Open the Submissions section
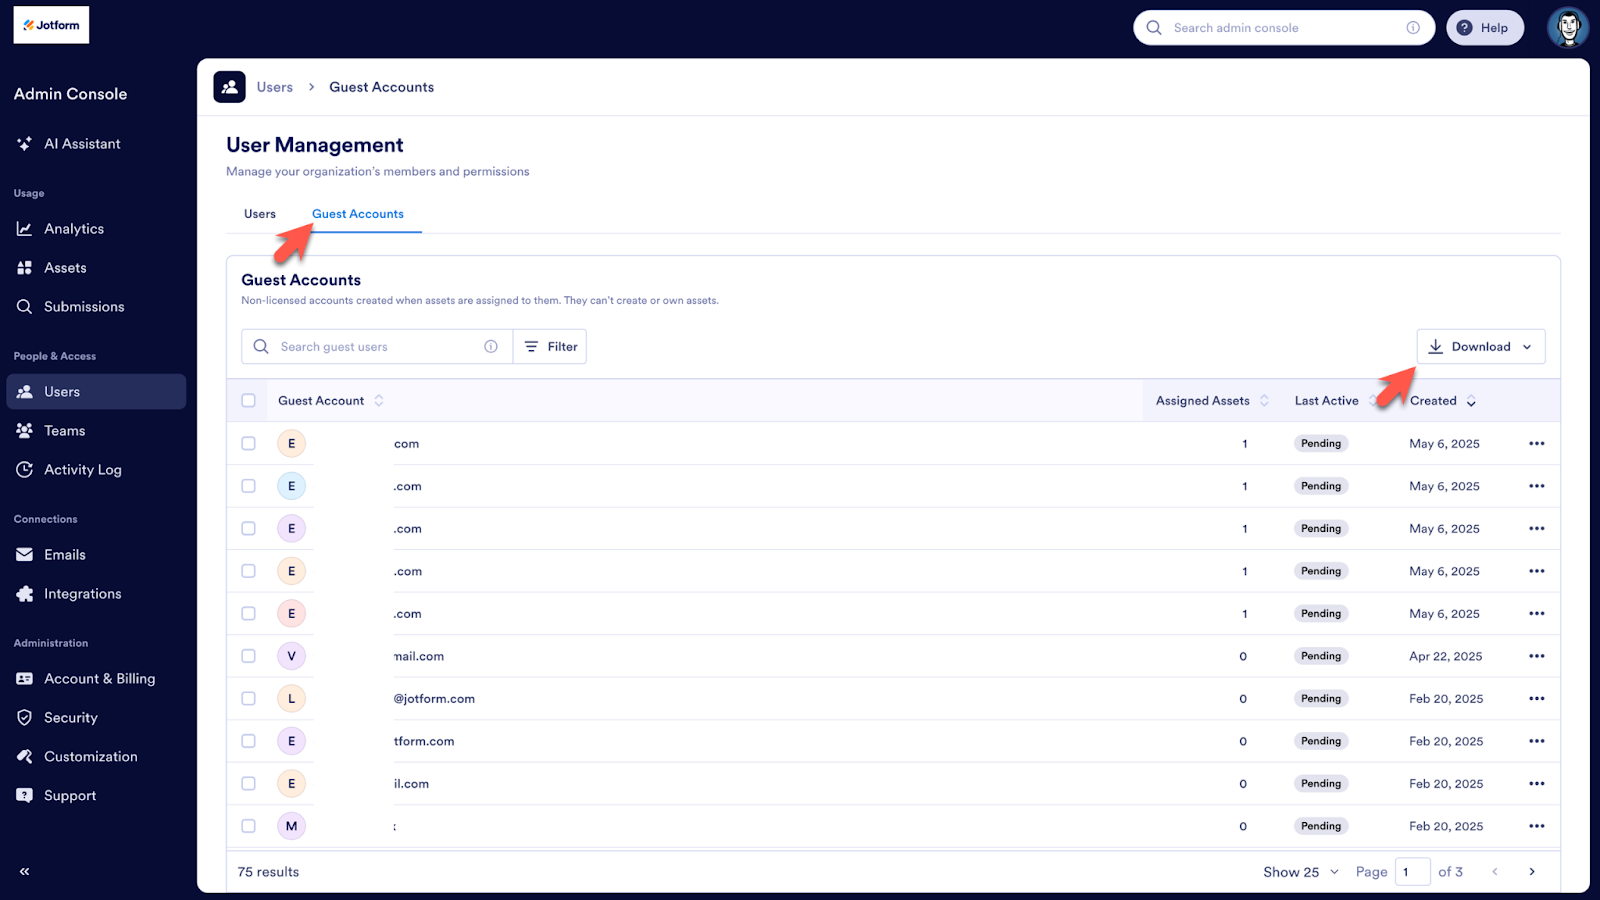The height and width of the screenshot is (900, 1600). tap(83, 306)
